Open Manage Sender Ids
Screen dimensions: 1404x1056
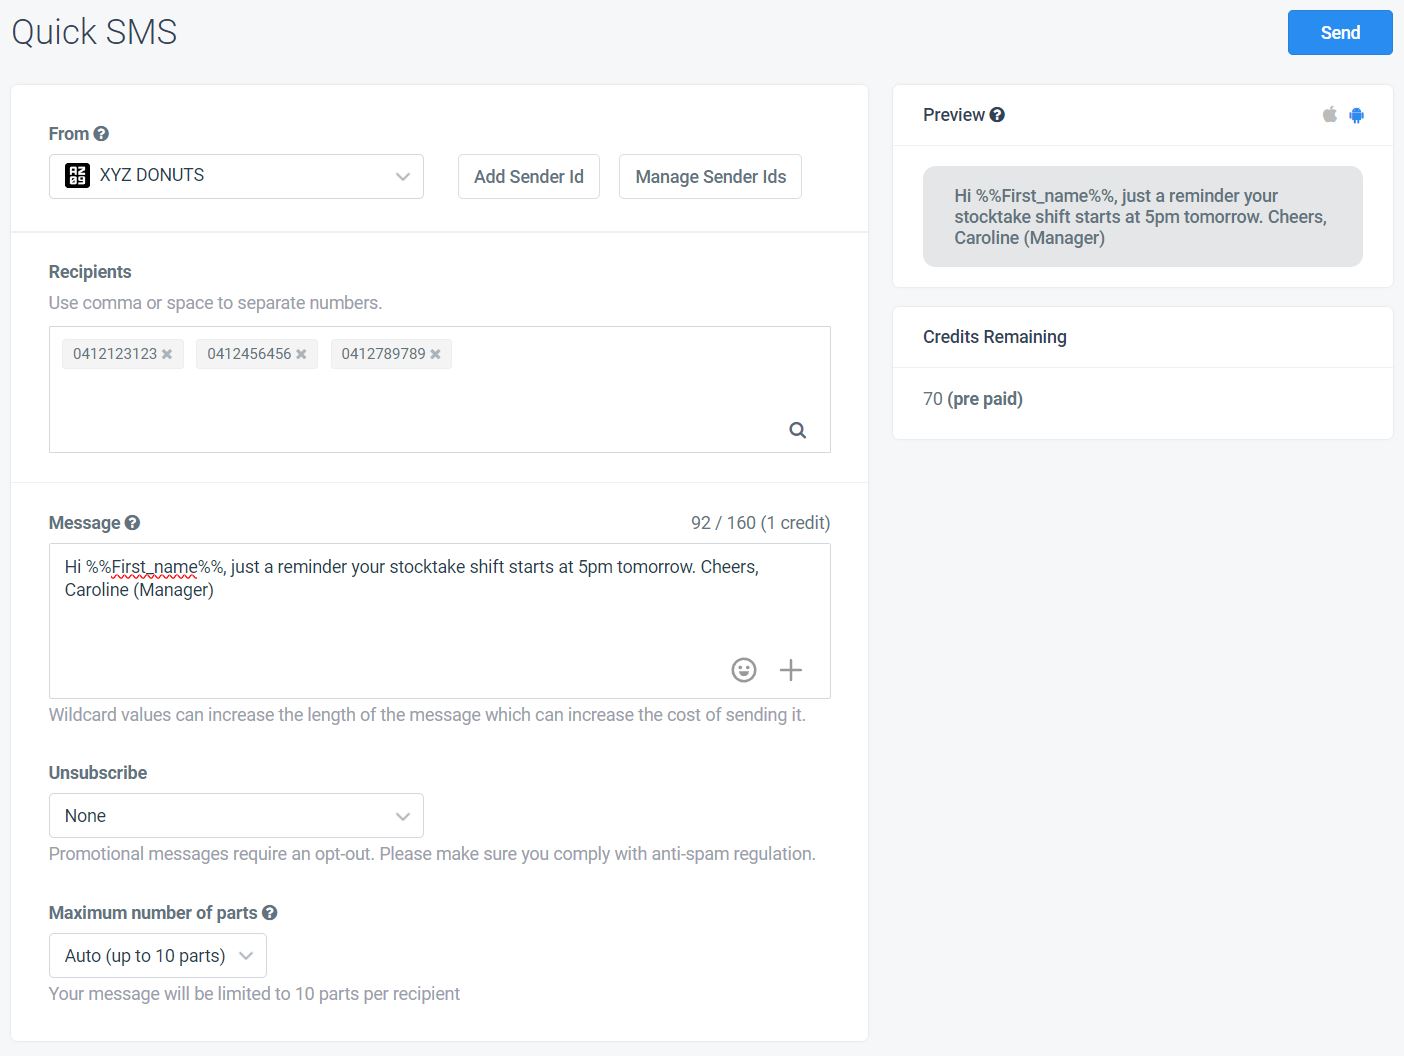(x=710, y=176)
